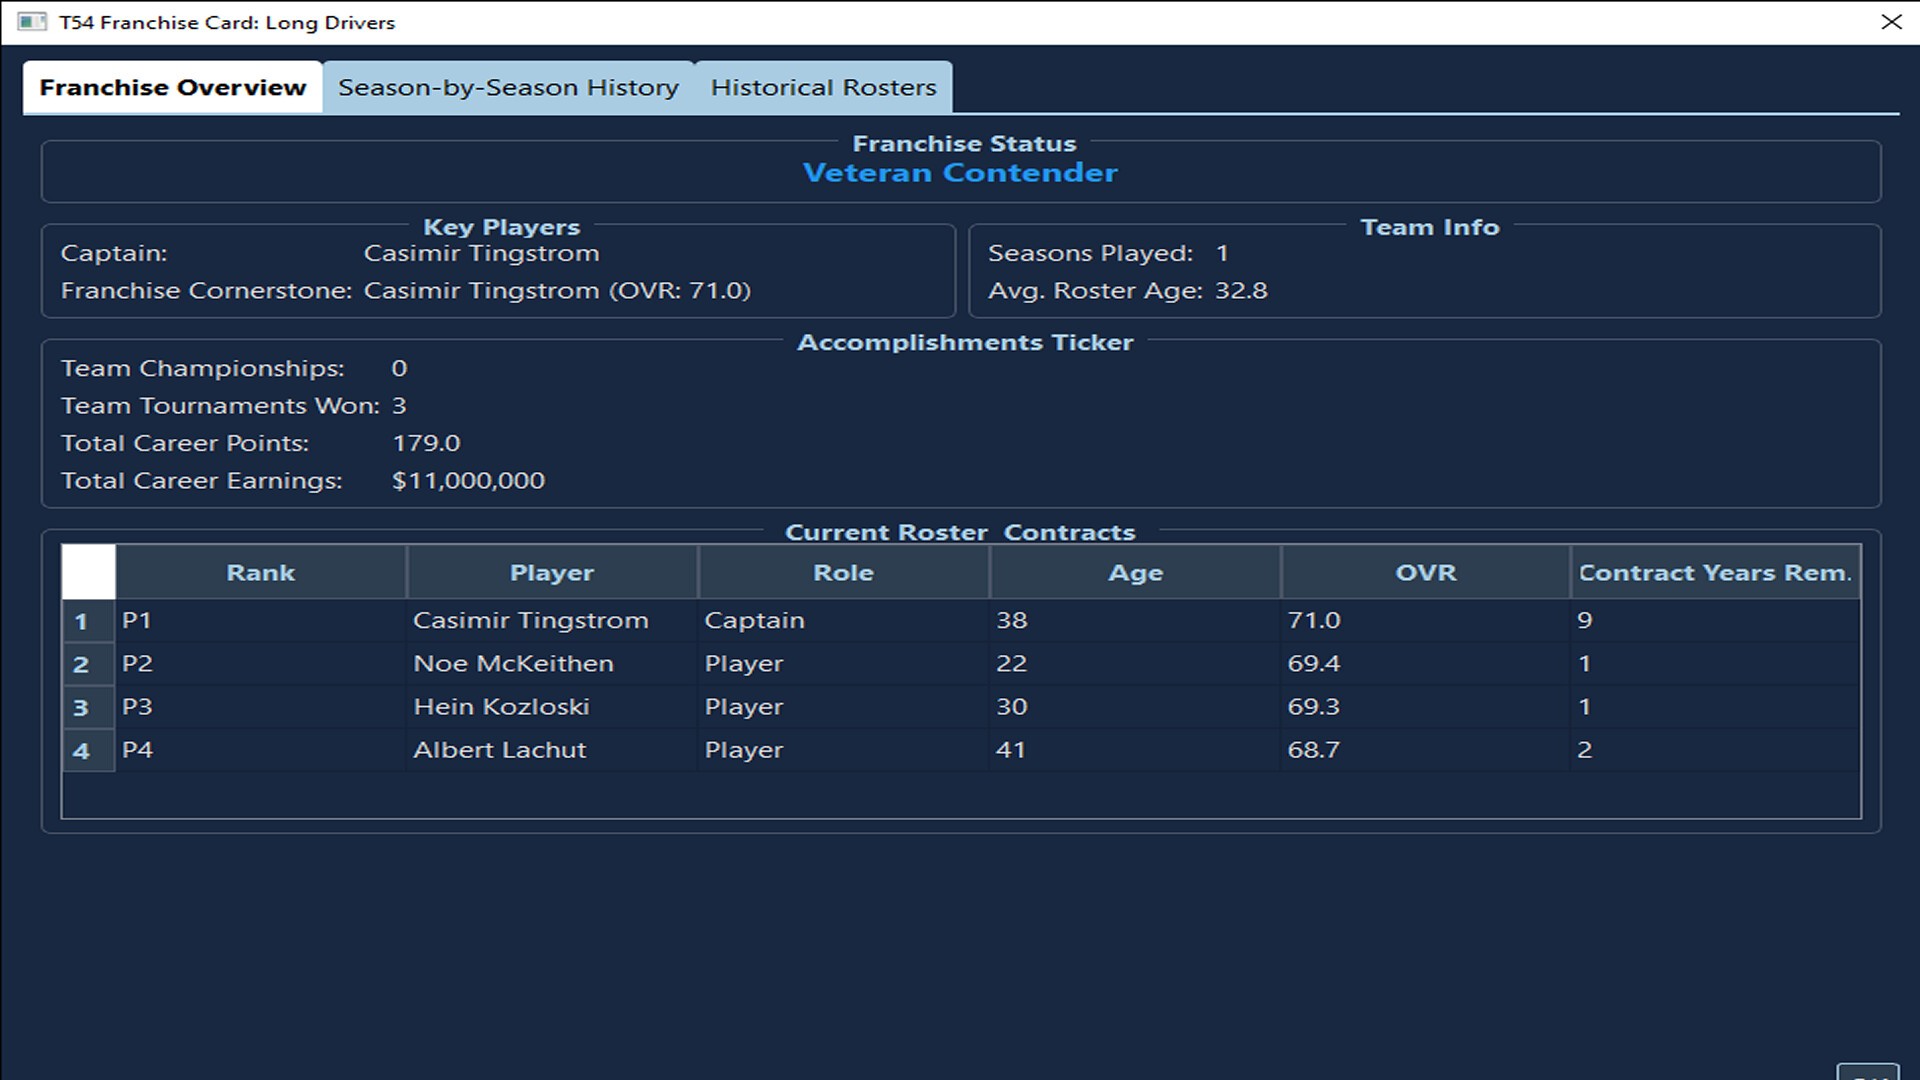Select the Contract Years Rem. column header
Viewport: 1920px width, 1080px height.
click(1715, 572)
